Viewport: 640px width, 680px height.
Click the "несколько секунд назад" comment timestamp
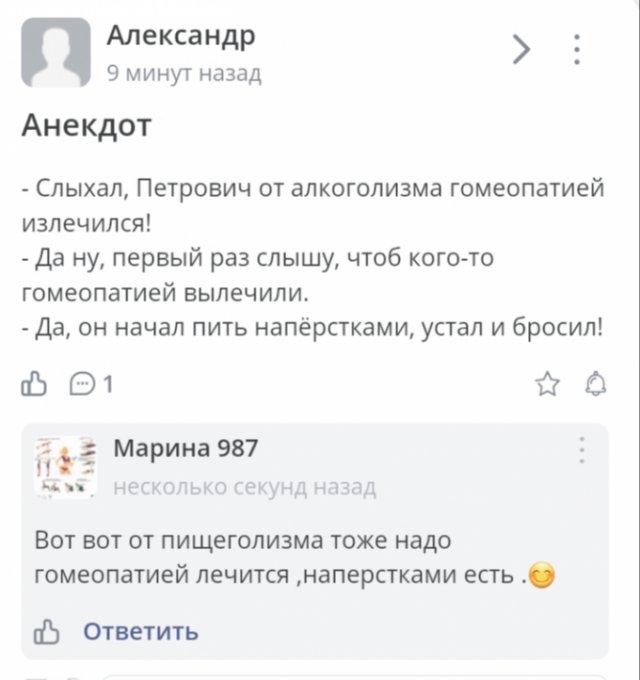click(245, 487)
